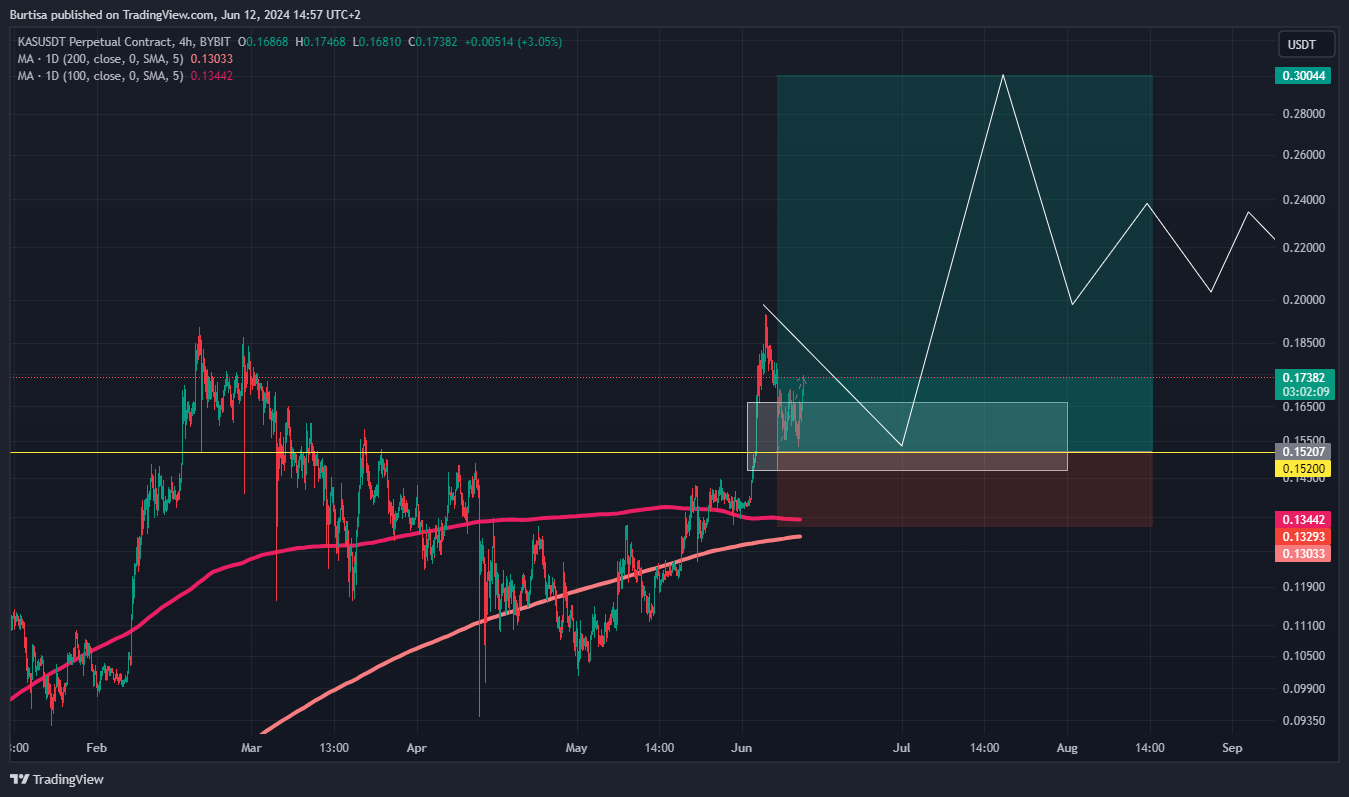Click the close value C0.17382 in legend

click(x=433, y=42)
